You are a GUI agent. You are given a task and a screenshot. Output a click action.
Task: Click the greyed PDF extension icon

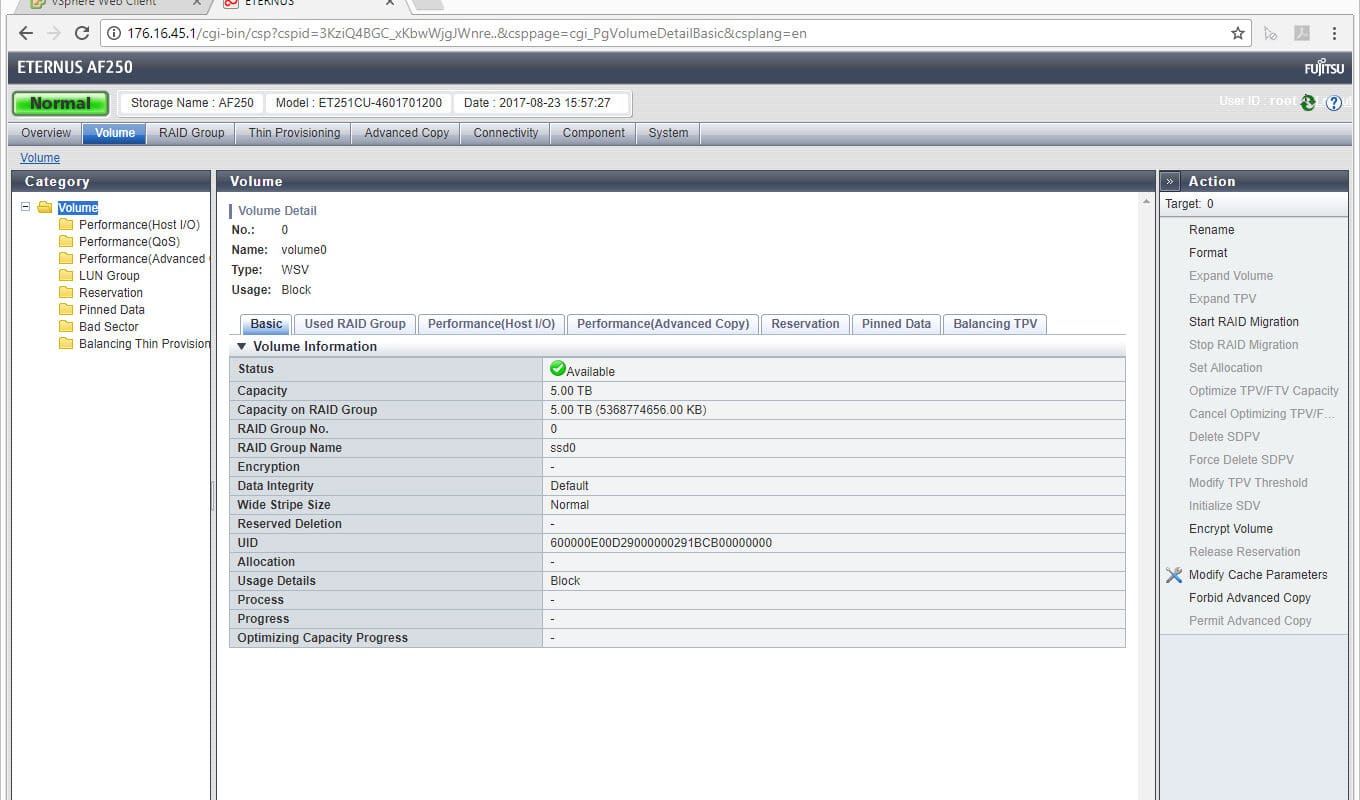click(x=1302, y=33)
